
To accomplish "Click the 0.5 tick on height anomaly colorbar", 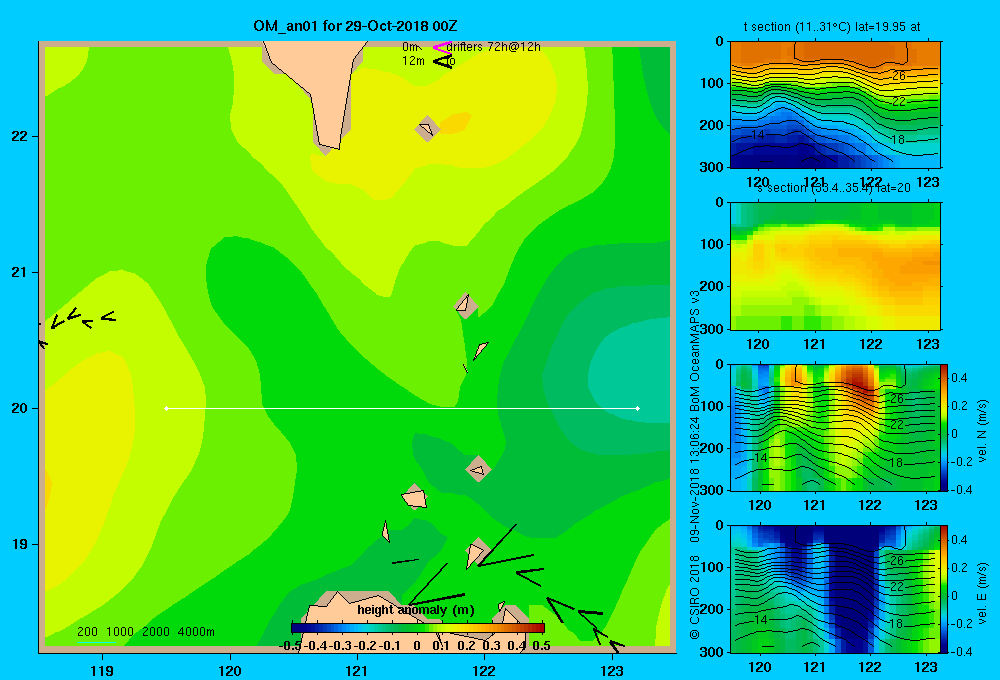I will click(541, 646).
